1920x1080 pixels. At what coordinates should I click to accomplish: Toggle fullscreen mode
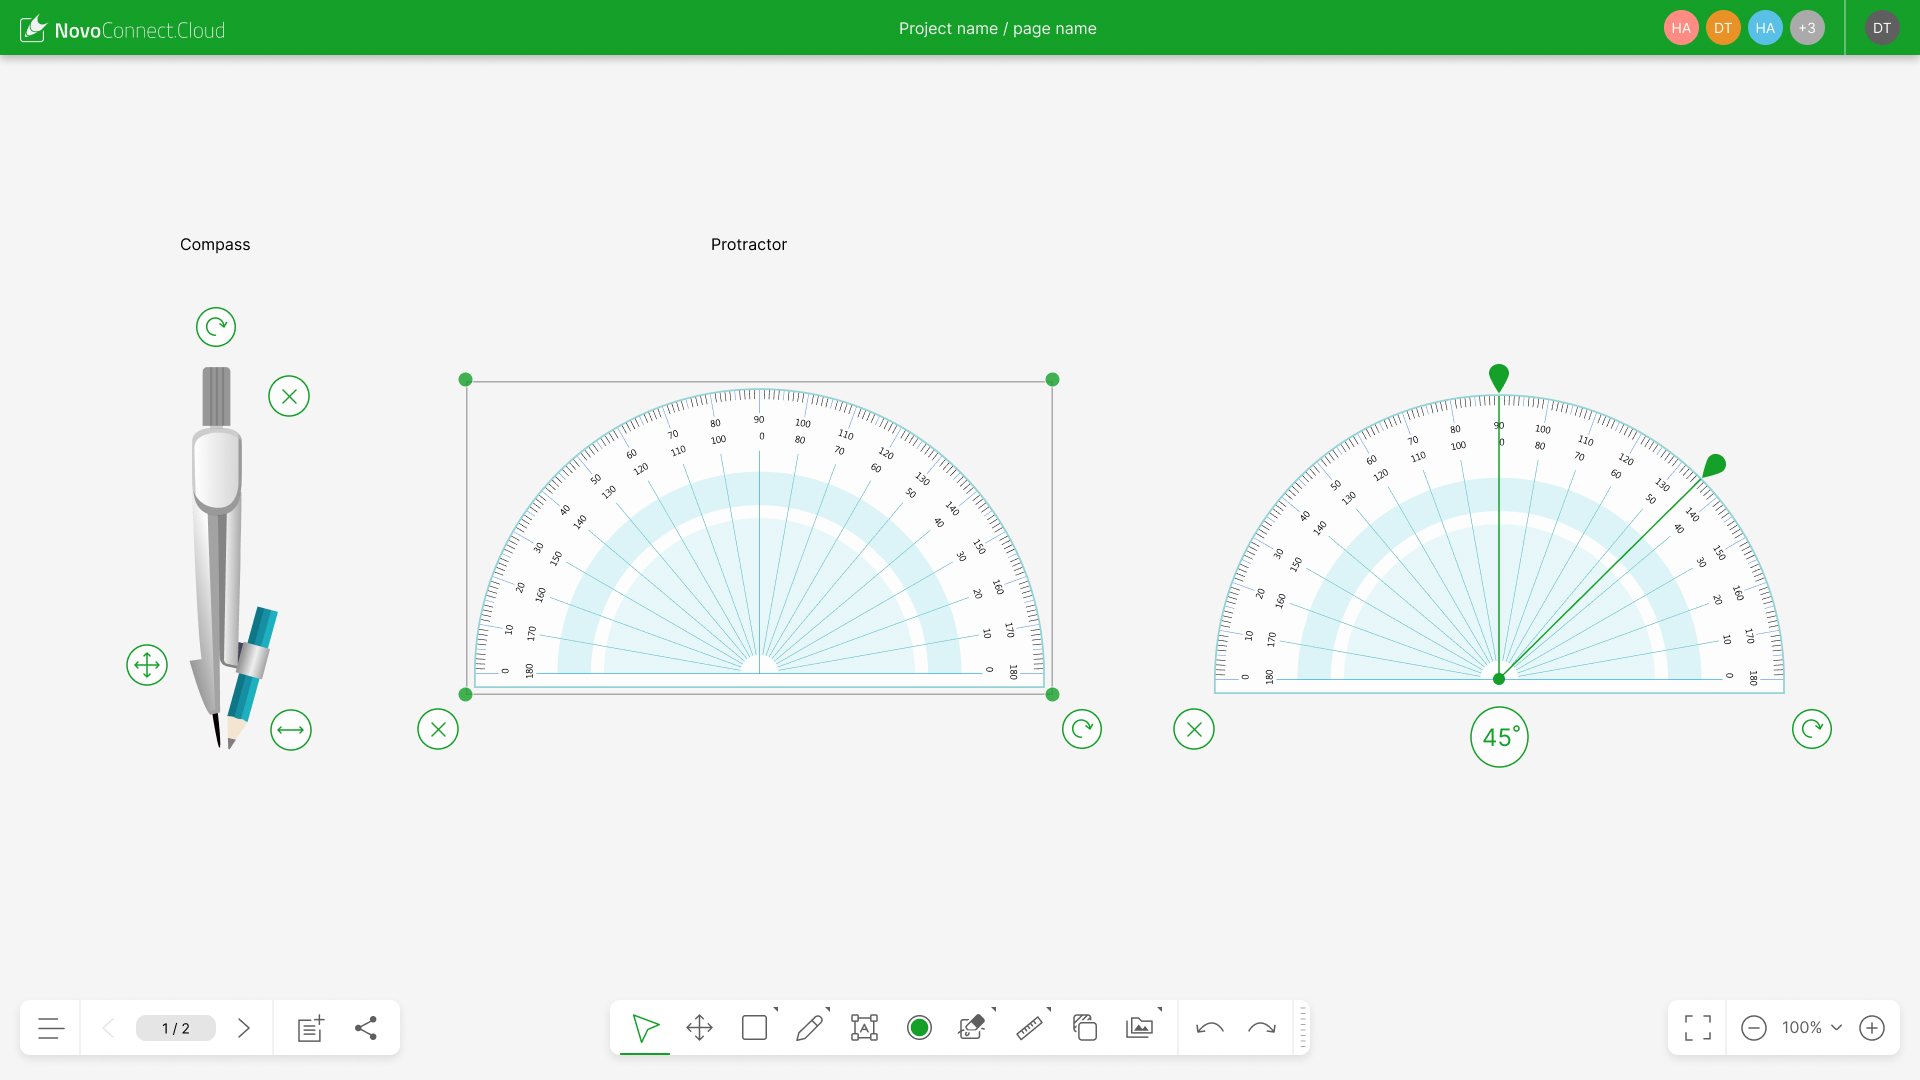tap(1697, 1027)
